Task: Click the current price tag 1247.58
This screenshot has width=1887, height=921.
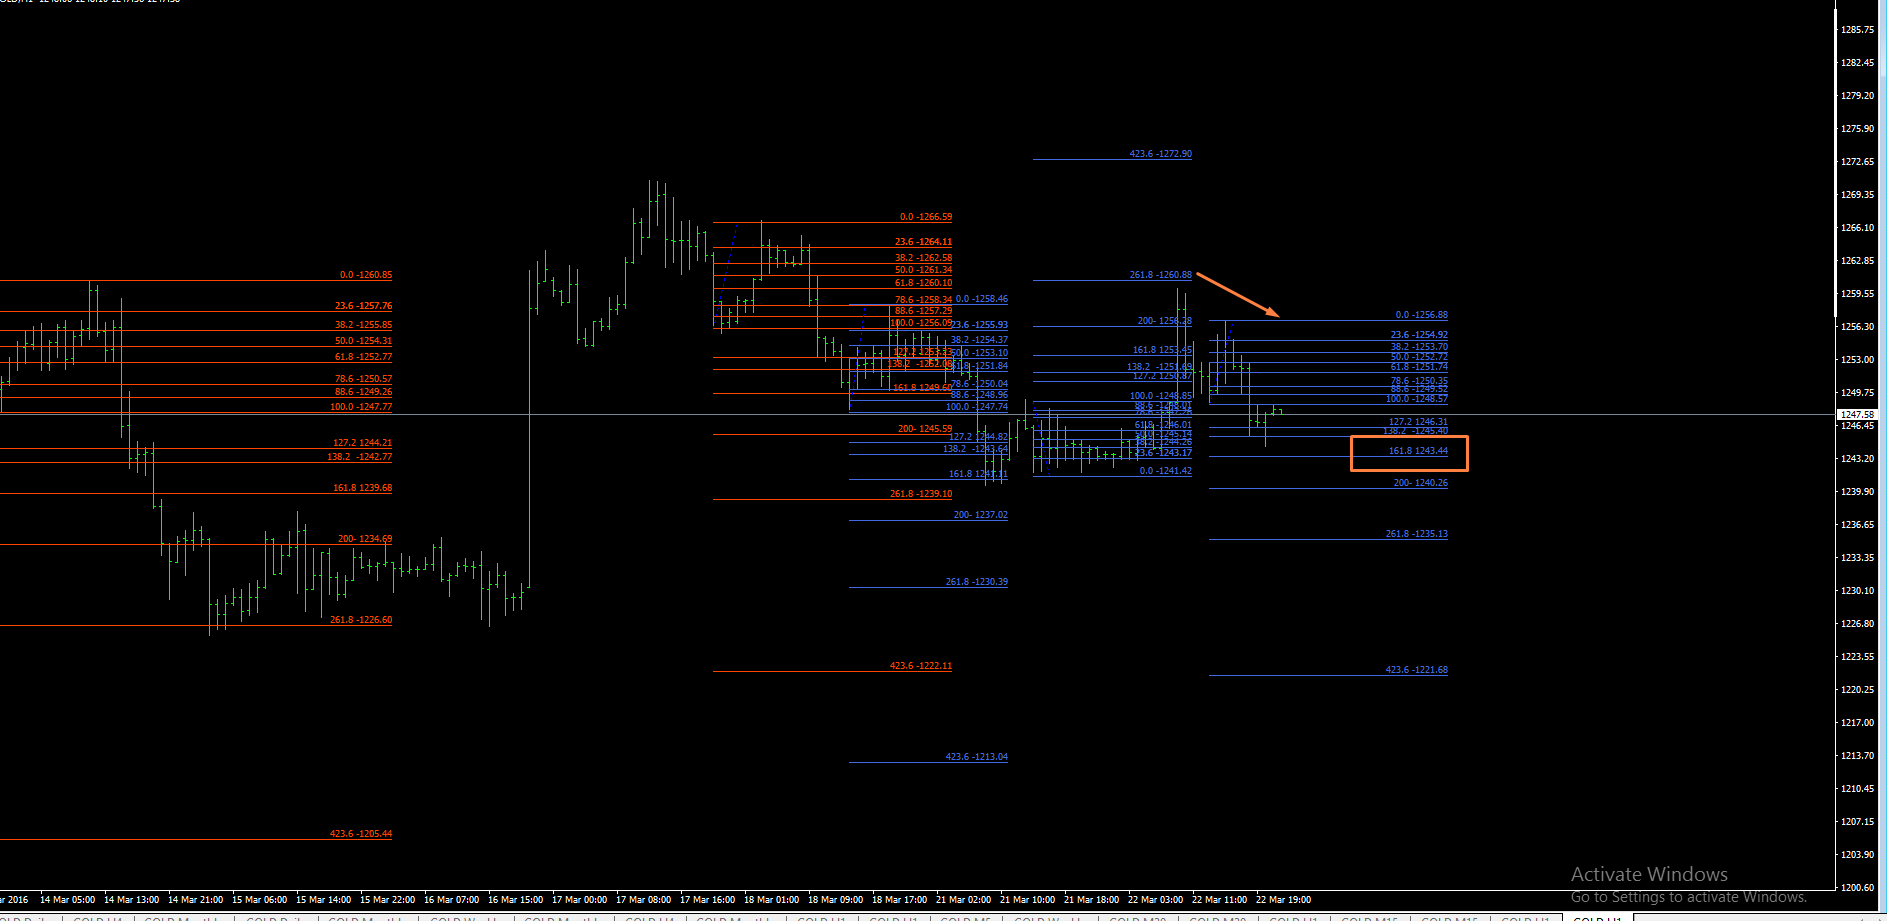Action: (x=1857, y=414)
